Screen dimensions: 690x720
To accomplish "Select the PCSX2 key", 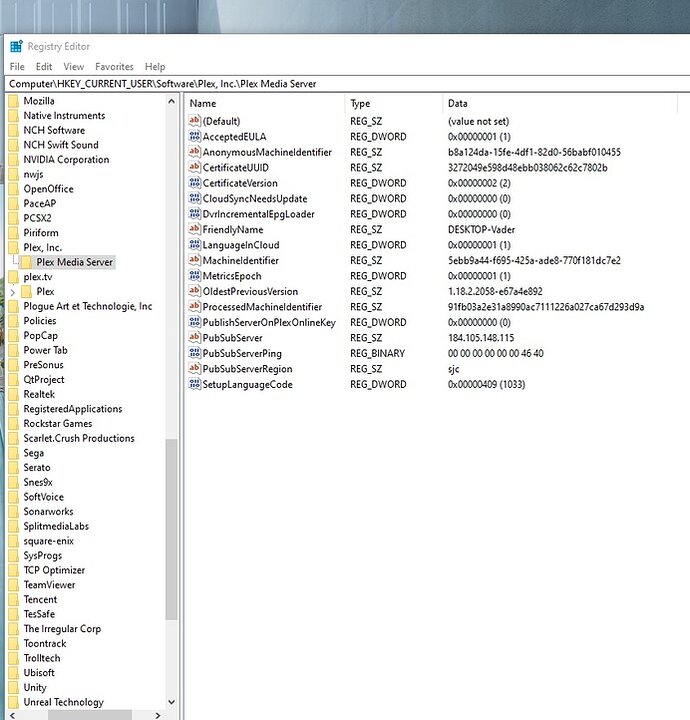I will coord(38,218).
